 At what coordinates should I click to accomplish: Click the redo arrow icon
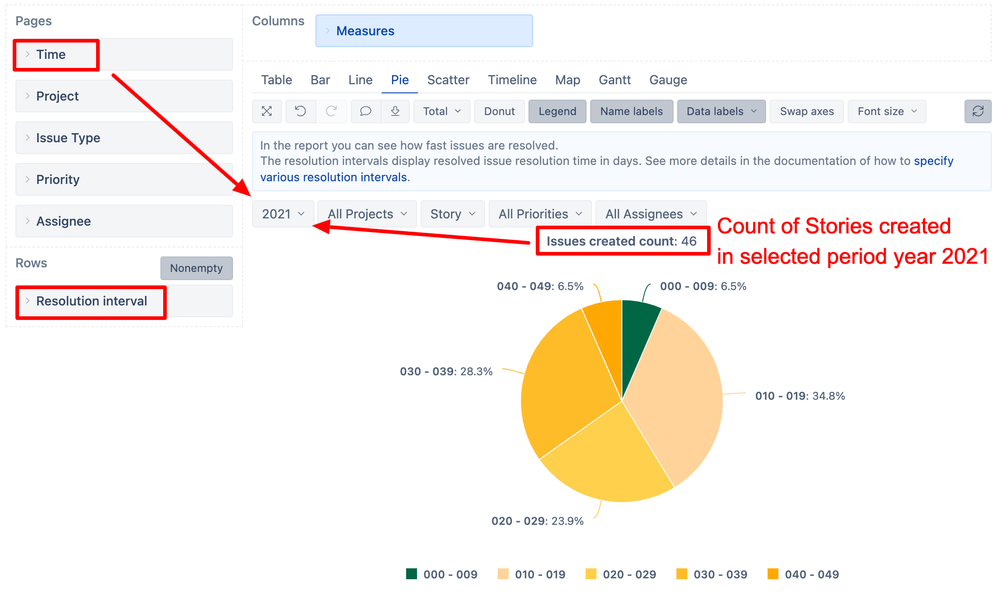[332, 112]
